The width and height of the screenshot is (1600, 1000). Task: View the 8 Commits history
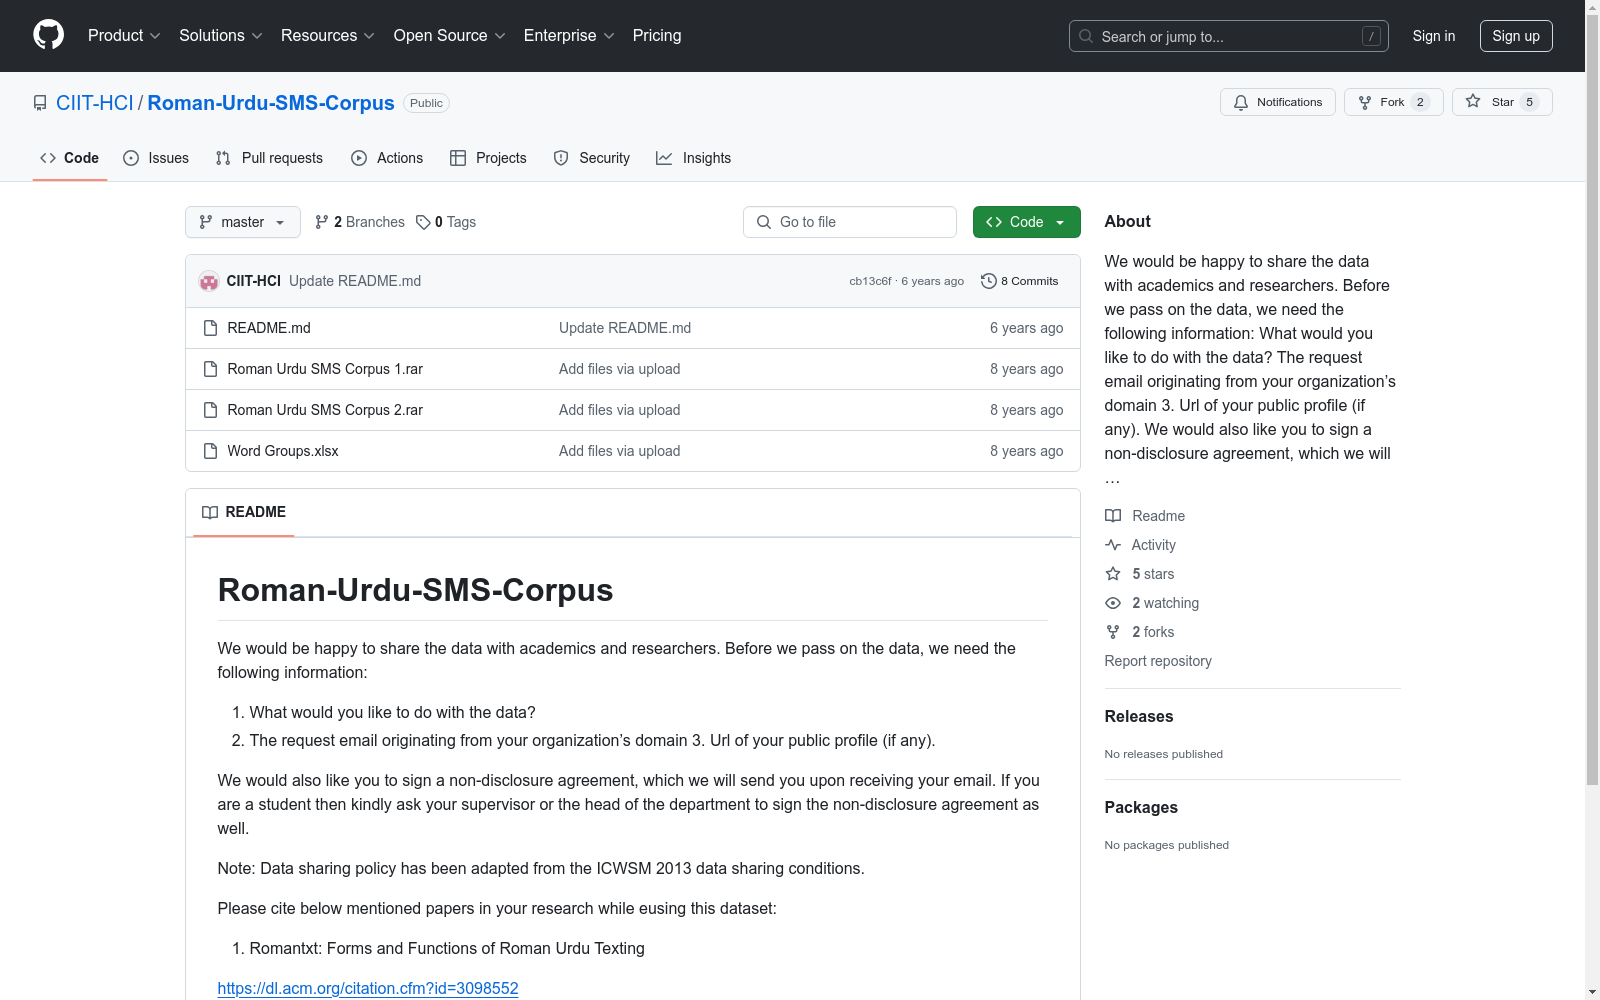click(1020, 281)
